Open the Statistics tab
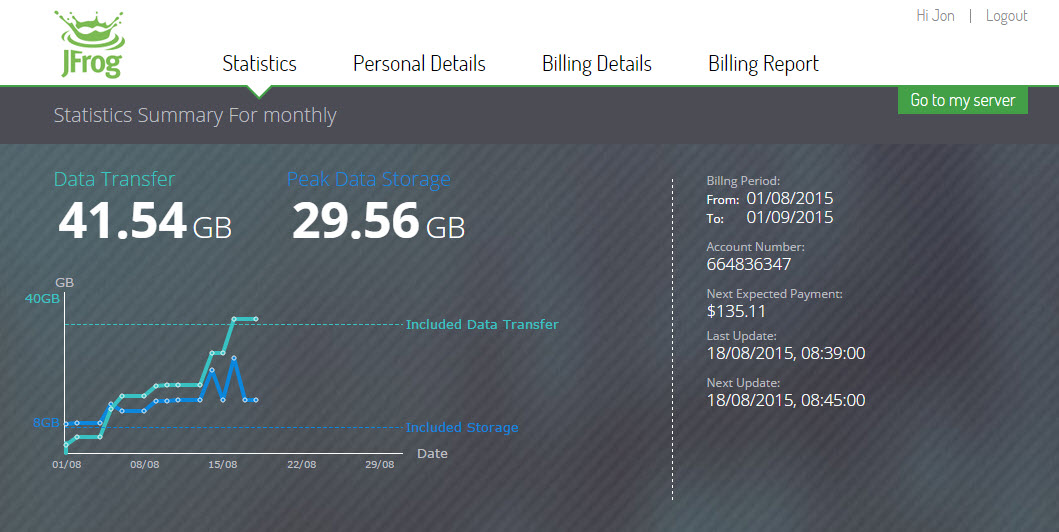 [259, 64]
